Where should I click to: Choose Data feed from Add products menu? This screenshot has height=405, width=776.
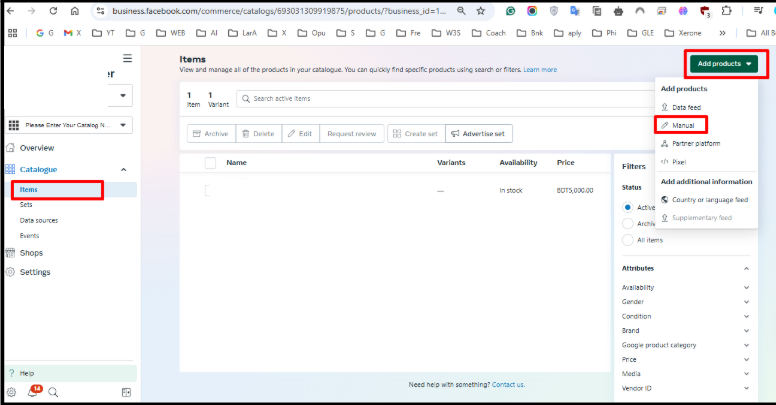tap(685, 107)
